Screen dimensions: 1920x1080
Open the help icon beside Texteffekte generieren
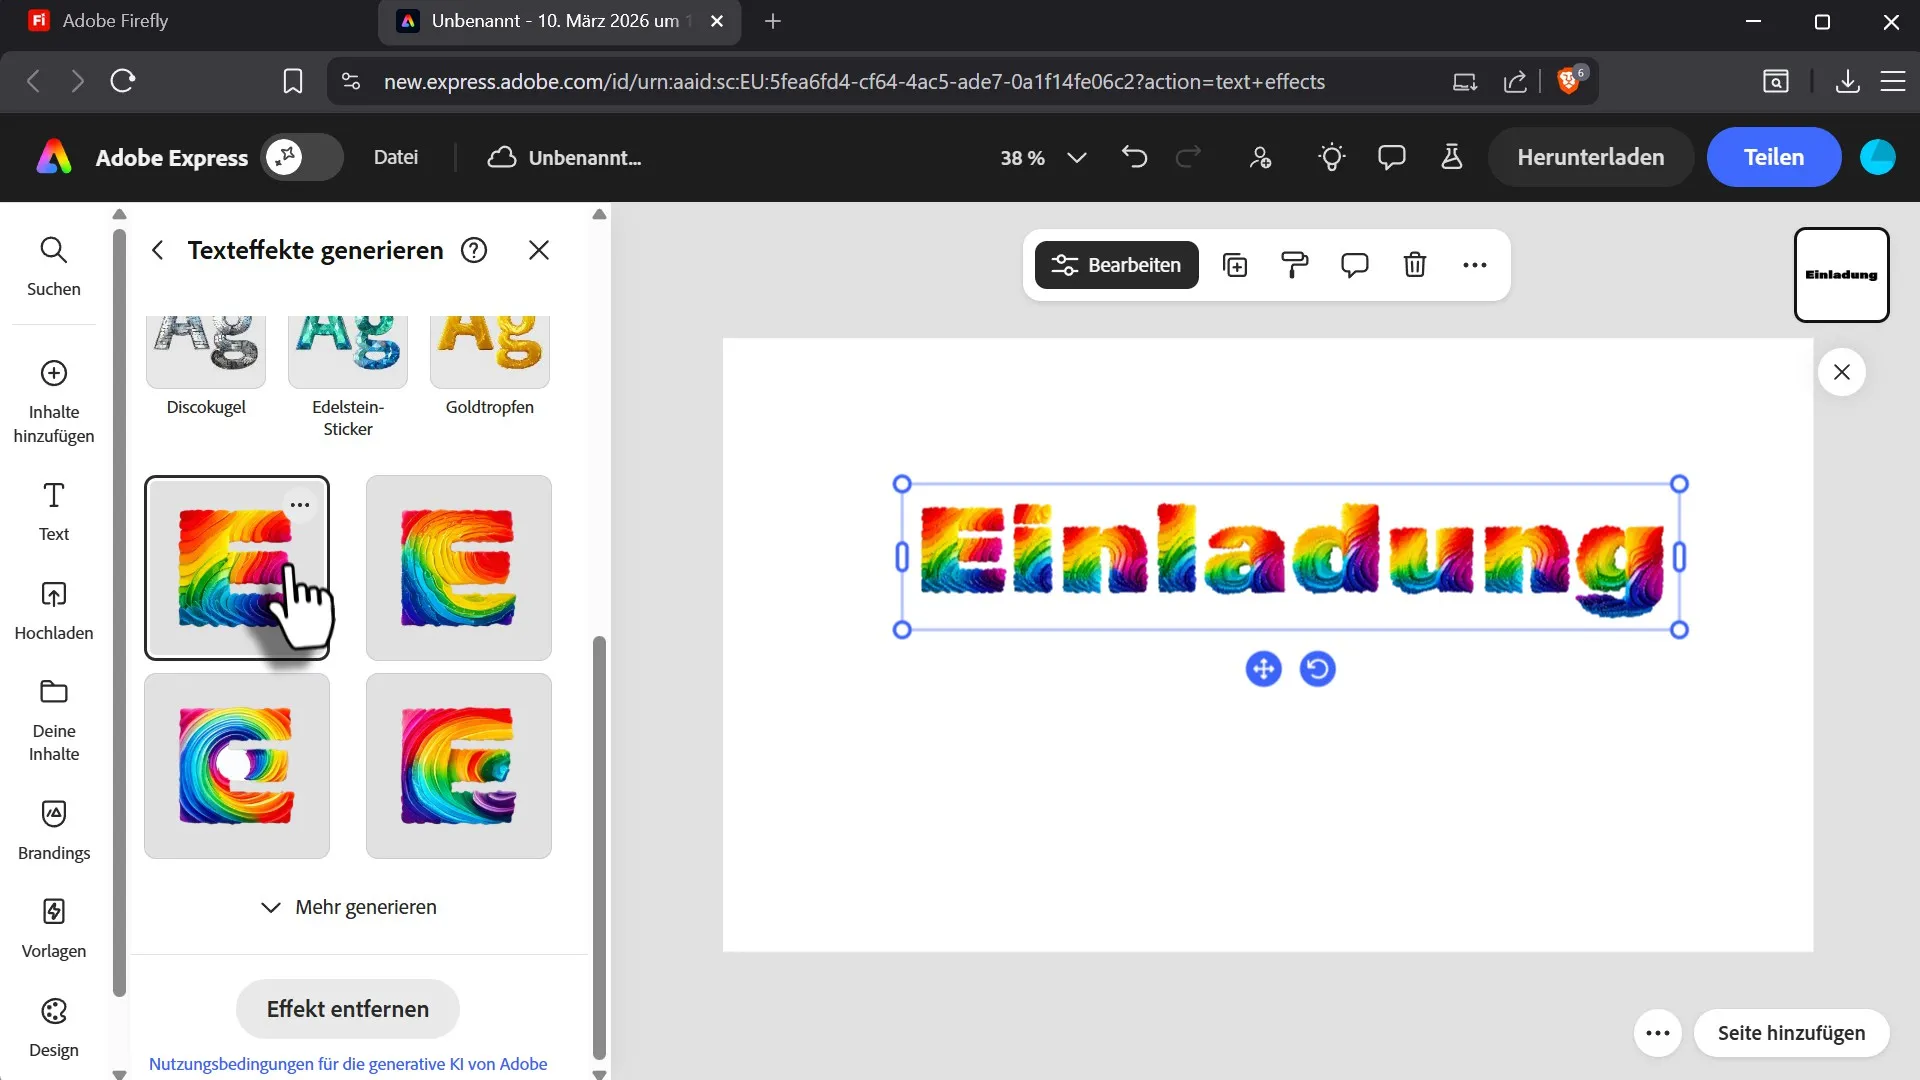point(474,250)
